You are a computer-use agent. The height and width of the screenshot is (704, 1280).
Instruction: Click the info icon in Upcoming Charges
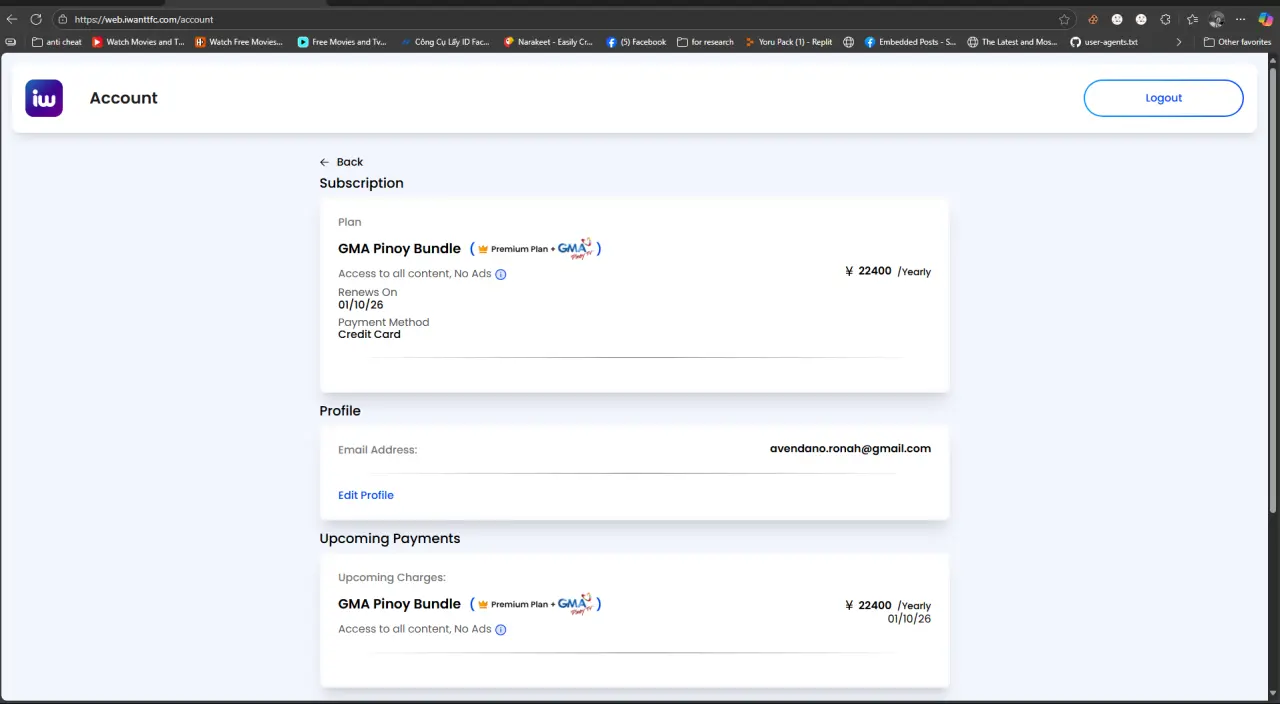501,630
